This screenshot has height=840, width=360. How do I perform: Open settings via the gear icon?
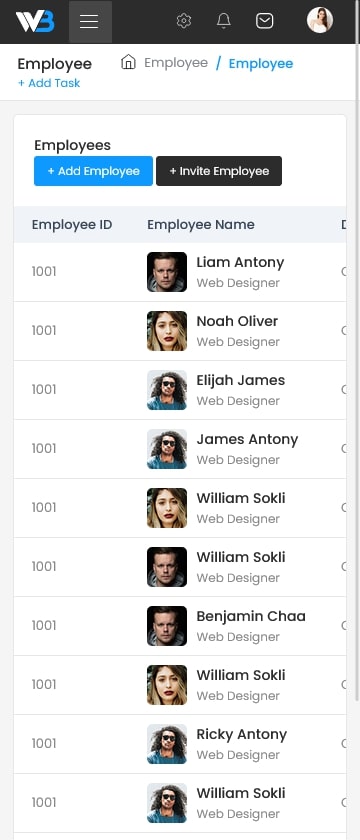point(184,21)
